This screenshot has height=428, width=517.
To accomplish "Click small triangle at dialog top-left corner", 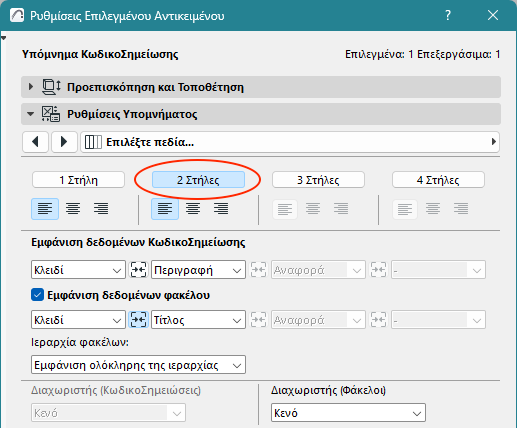I will tap(4, 38).
